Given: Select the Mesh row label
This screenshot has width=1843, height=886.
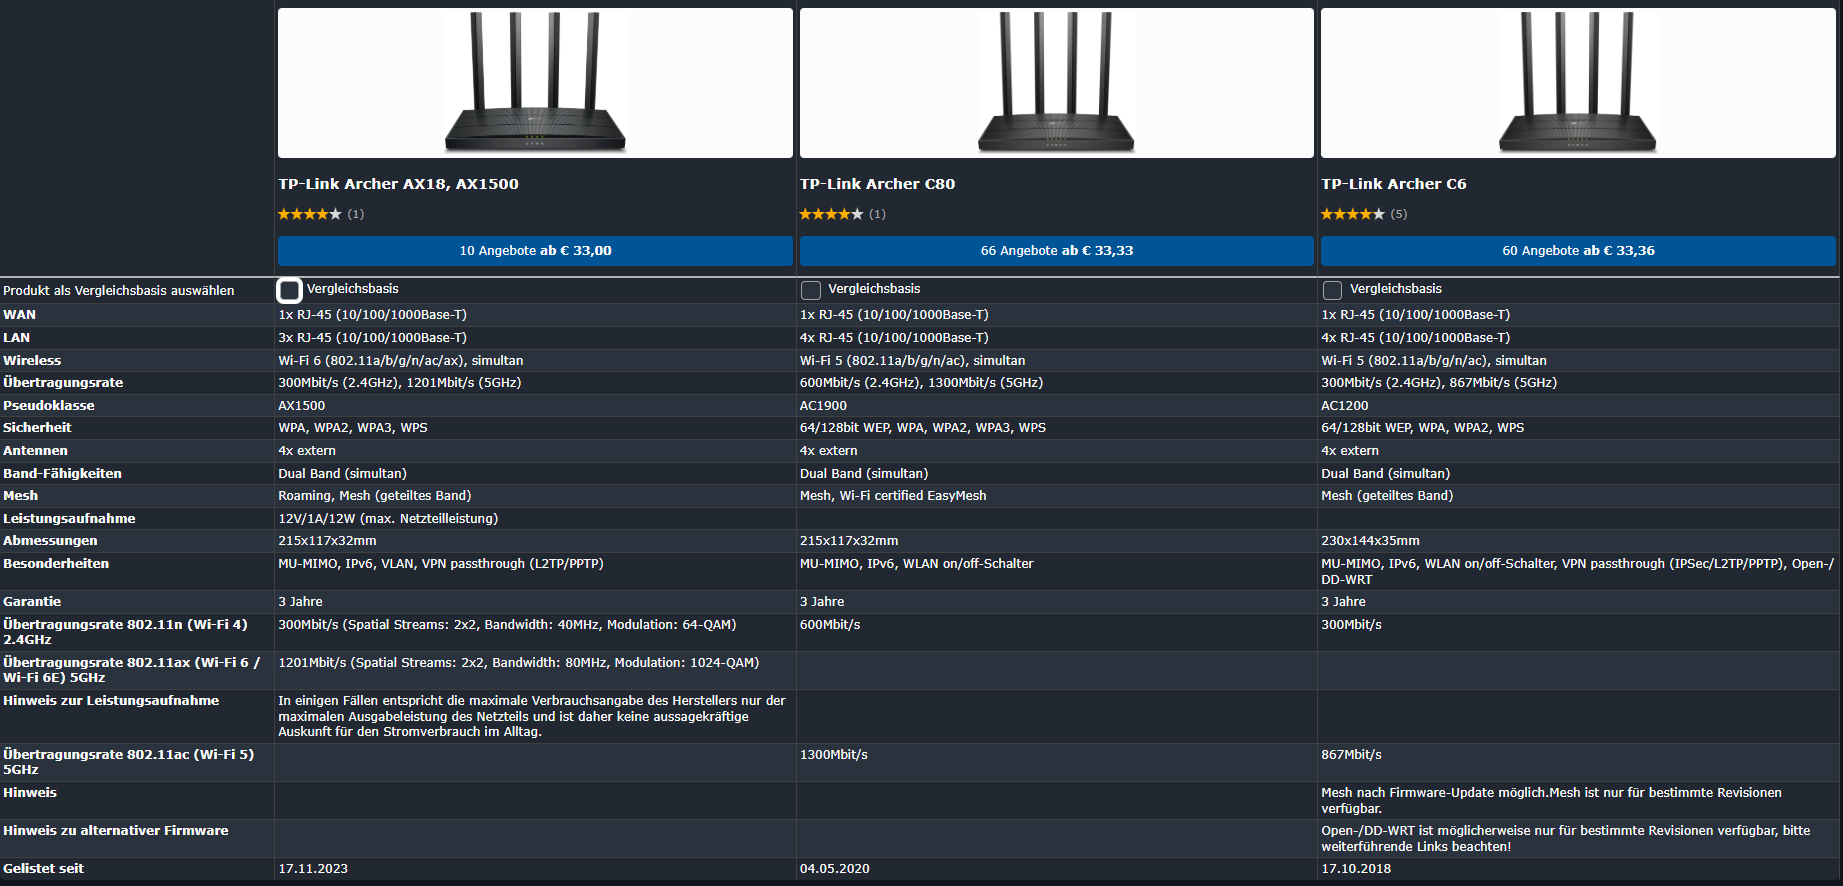Looking at the screenshot, I should 20,496.
